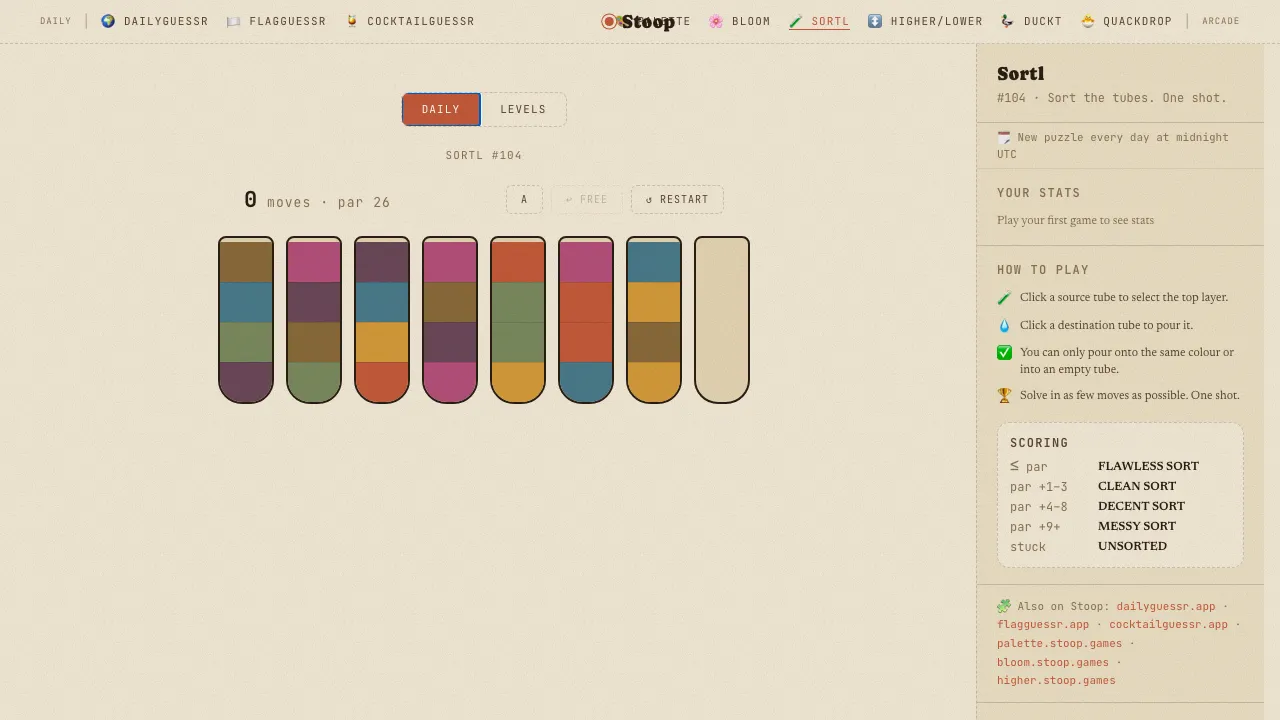Click the Duckt duck icon
Viewport: 1280px width, 720px height.
(x=1007, y=21)
